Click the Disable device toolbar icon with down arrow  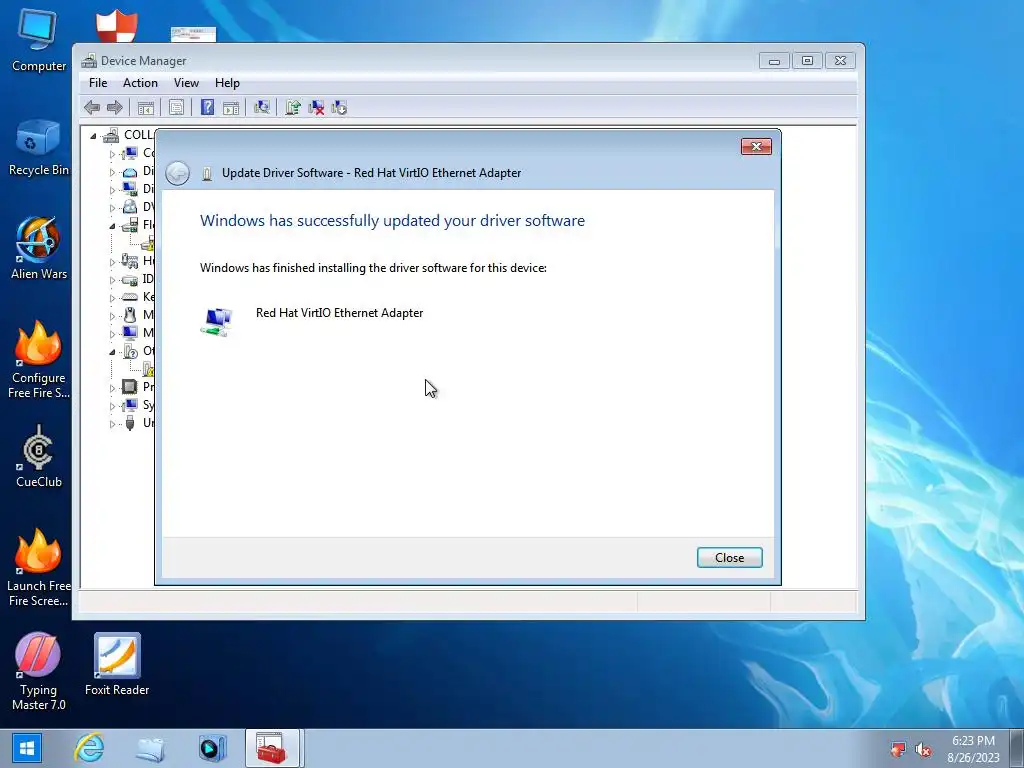(339, 108)
